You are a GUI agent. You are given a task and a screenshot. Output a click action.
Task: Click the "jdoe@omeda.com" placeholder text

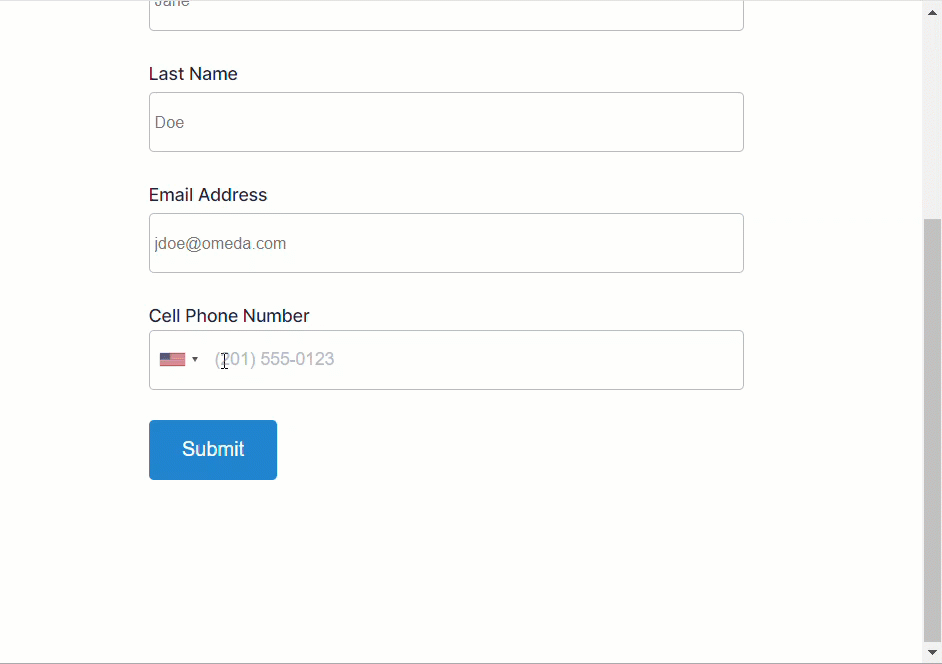coord(221,244)
